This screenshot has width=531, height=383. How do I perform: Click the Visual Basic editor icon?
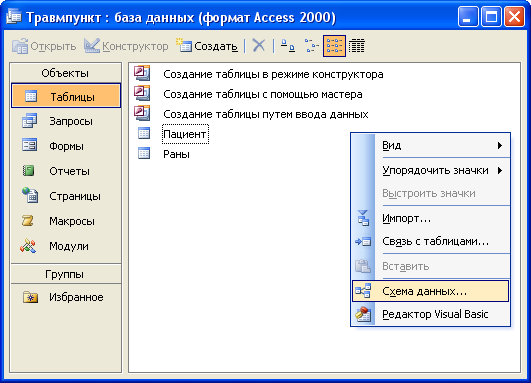tap(363, 314)
